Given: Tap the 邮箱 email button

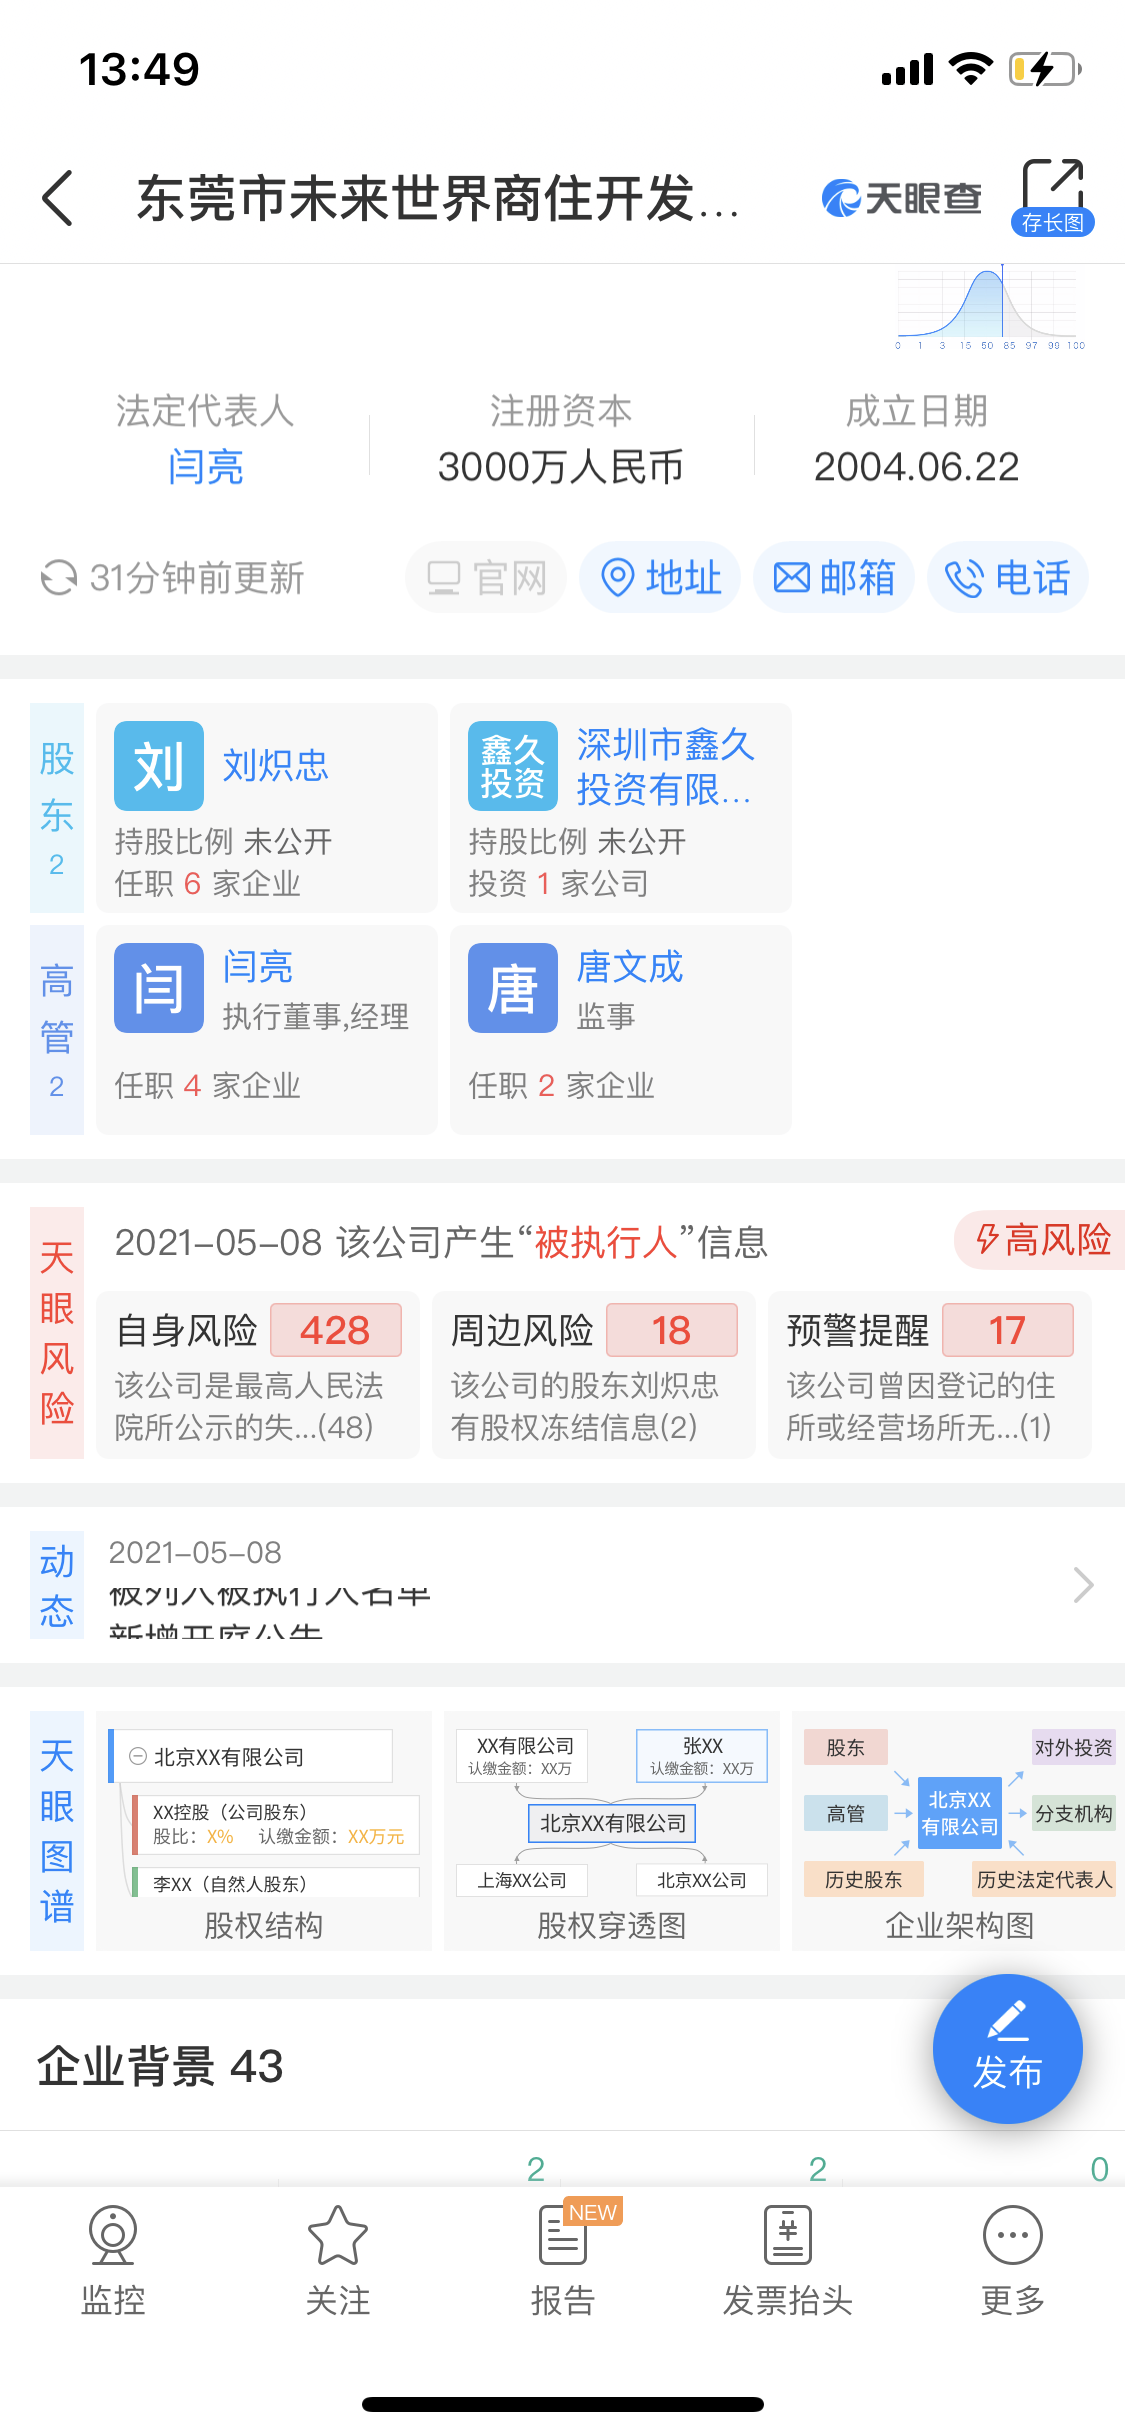Looking at the screenshot, I should pyautogui.click(x=834, y=578).
